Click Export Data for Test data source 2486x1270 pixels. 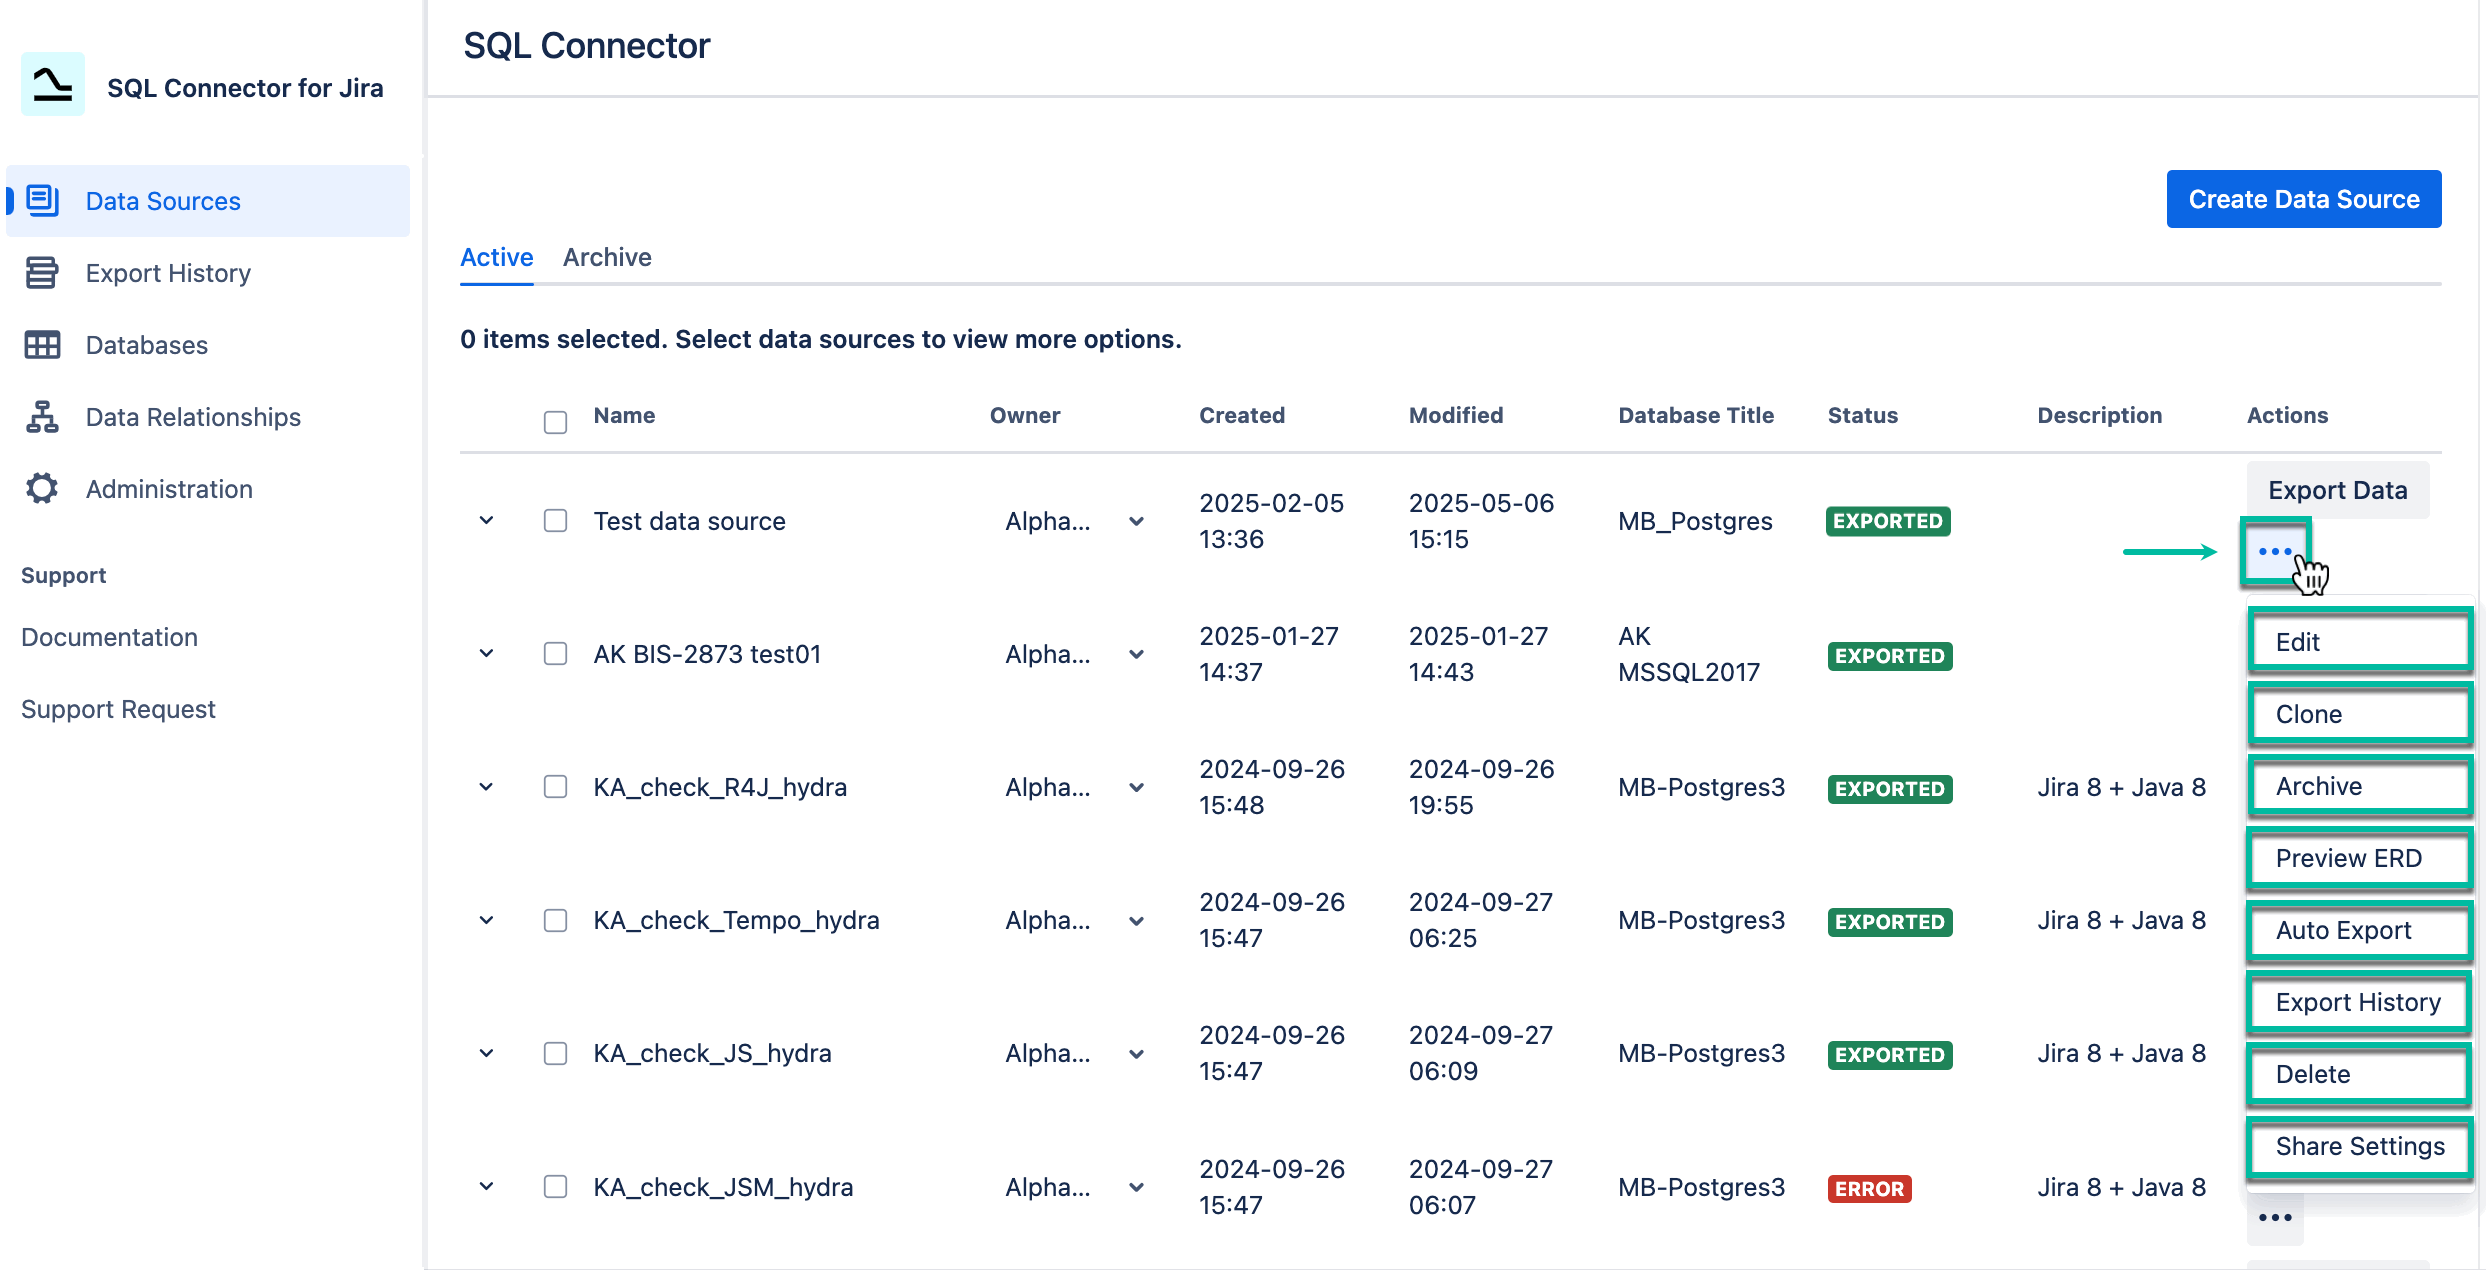click(2337, 489)
